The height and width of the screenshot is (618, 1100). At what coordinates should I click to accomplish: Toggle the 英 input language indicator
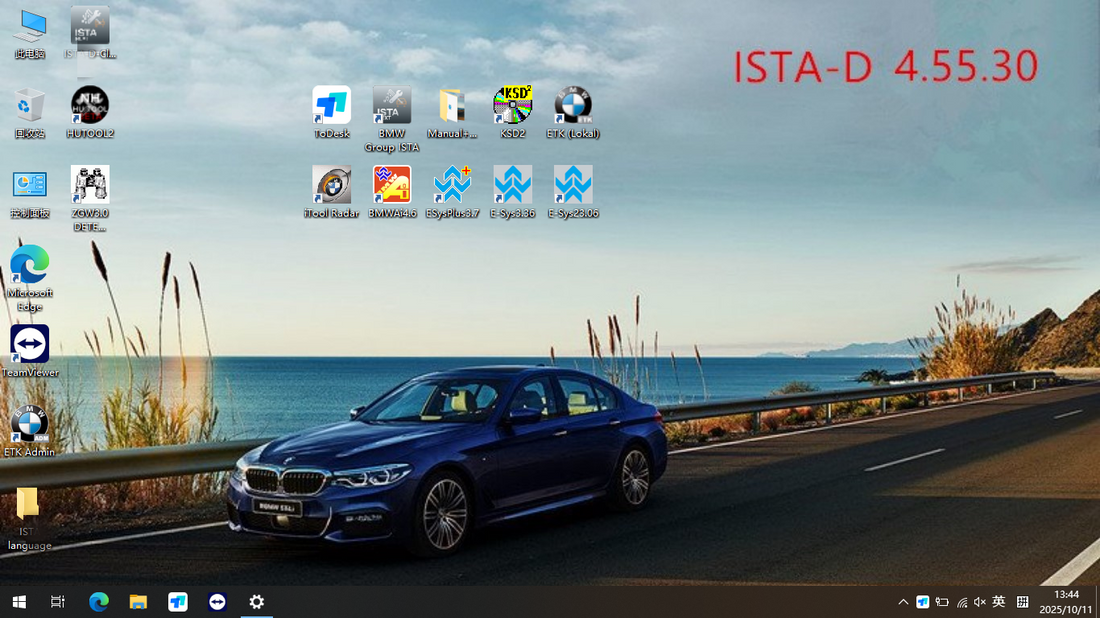(x=998, y=602)
